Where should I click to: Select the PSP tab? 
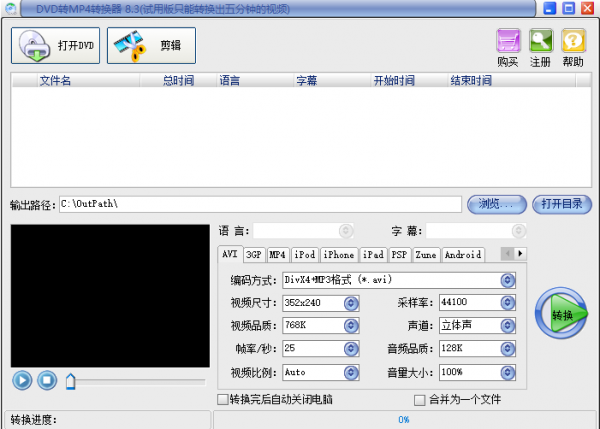[399, 255]
